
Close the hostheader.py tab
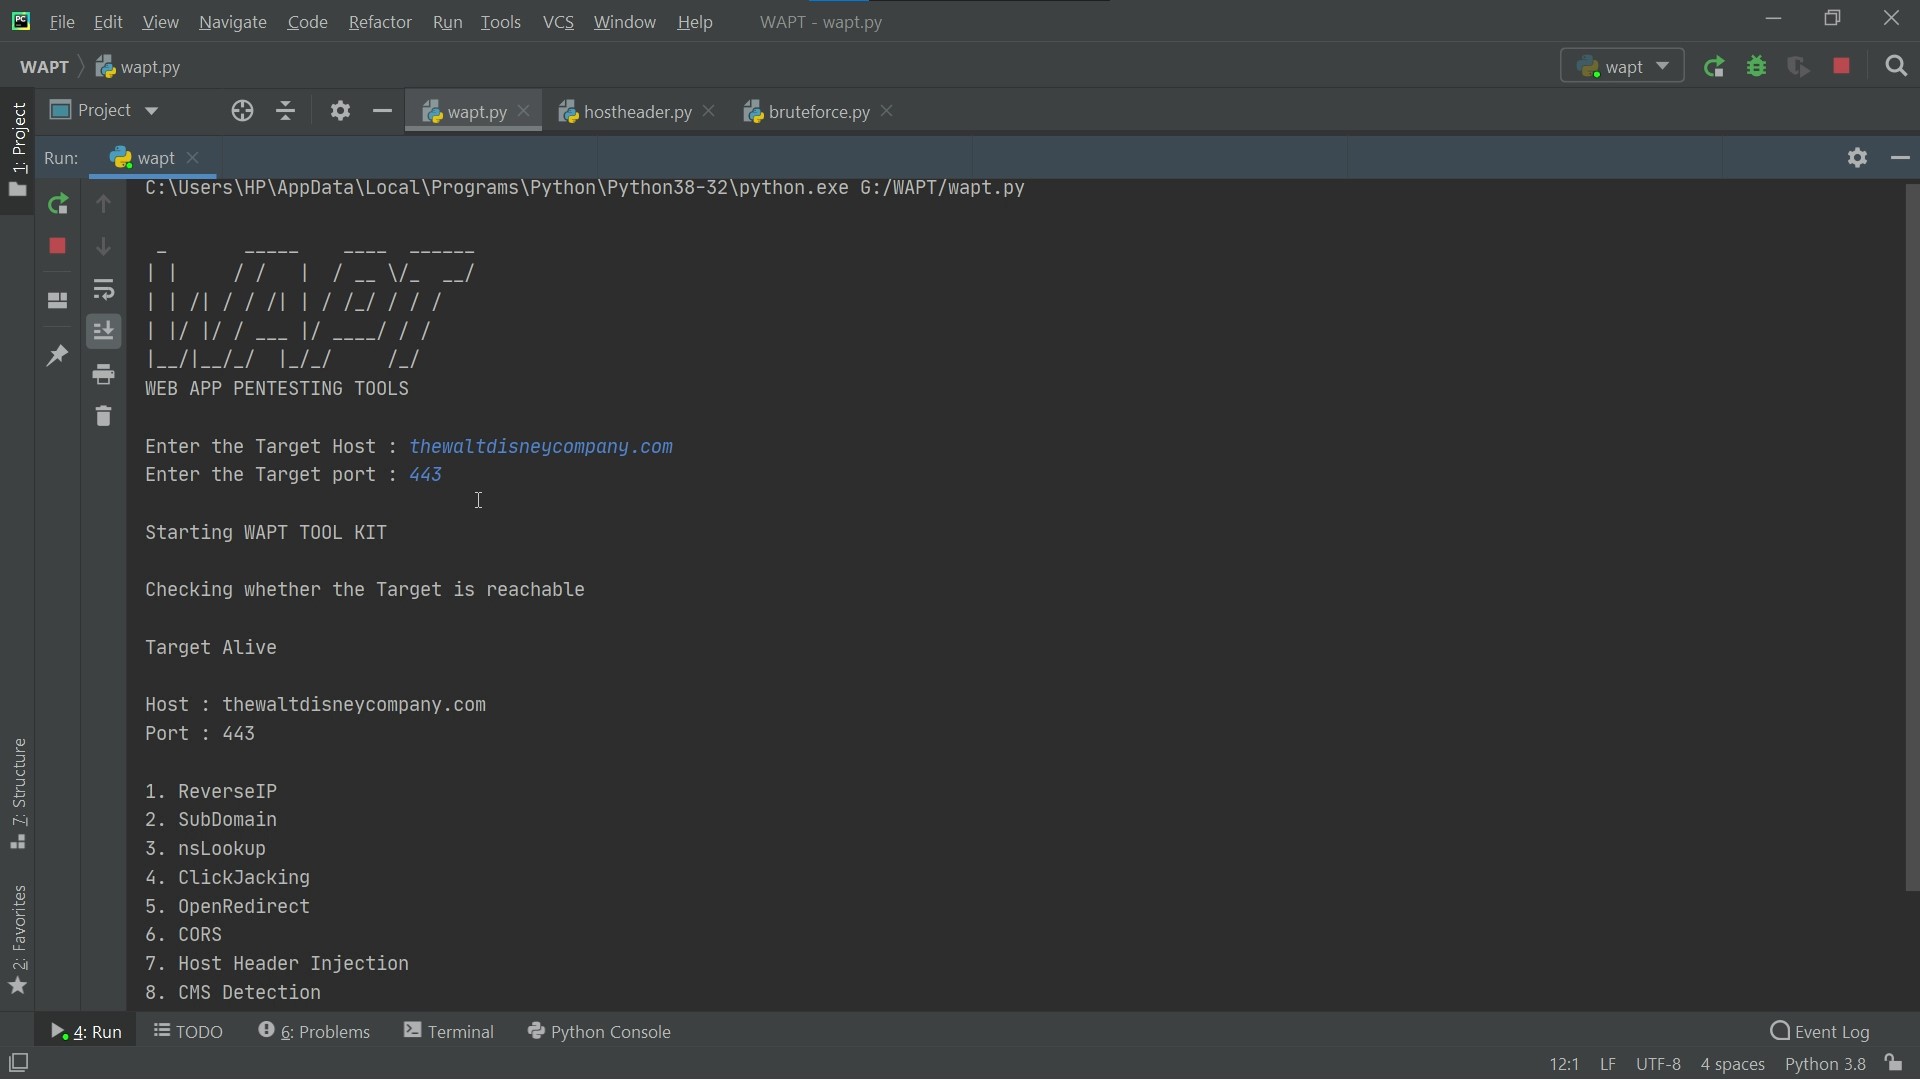pyautogui.click(x=710, y=112)
